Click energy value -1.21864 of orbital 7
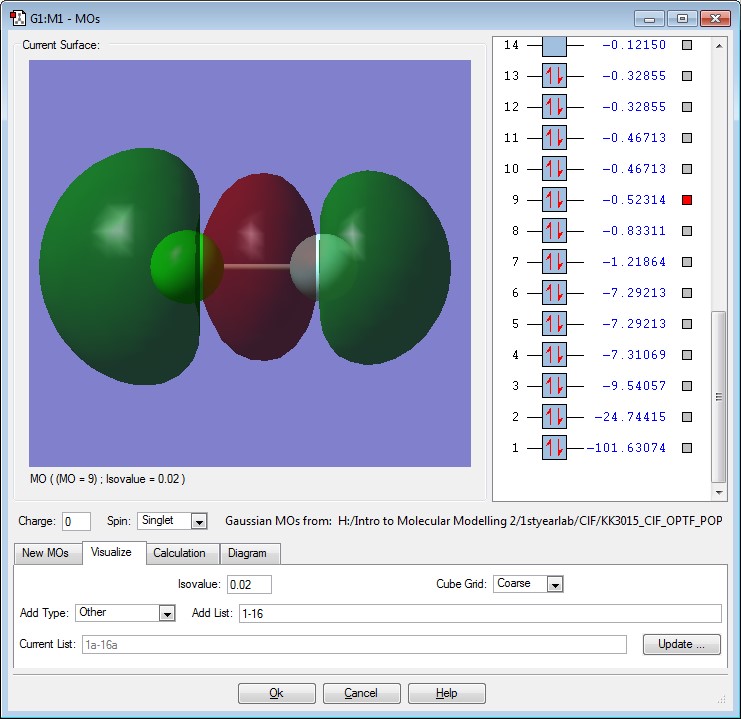The width and height of the screenshot is (741, 719). pos(634,262)
